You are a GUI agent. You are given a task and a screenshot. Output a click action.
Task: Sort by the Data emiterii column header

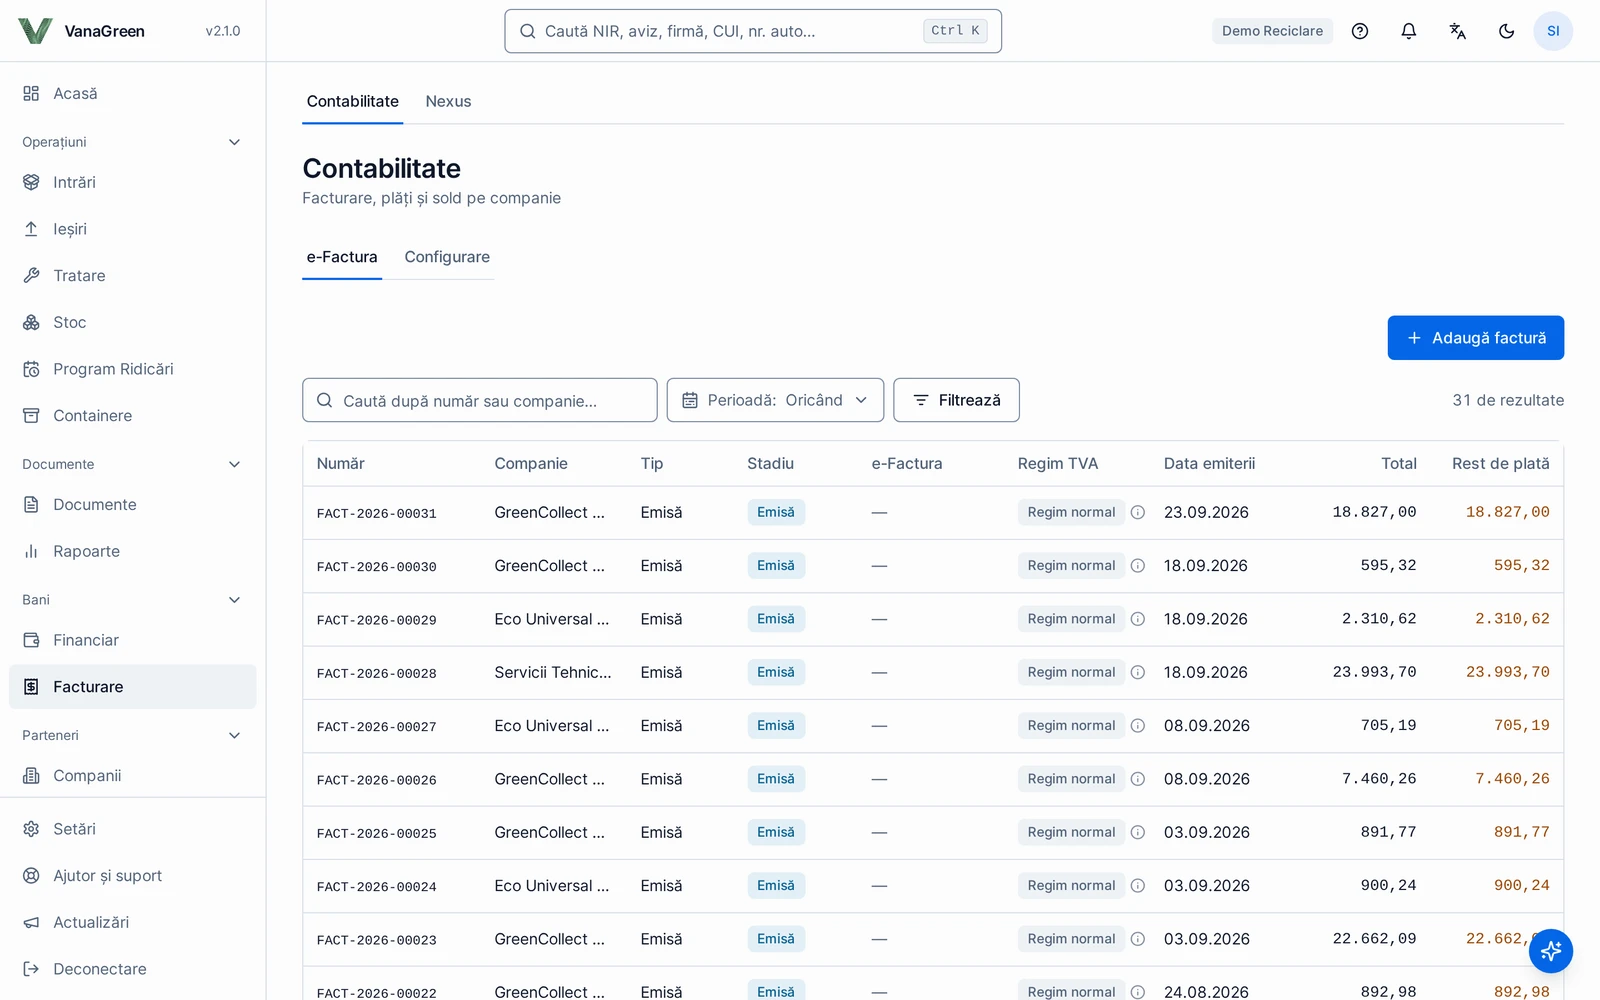point(1209,464)
